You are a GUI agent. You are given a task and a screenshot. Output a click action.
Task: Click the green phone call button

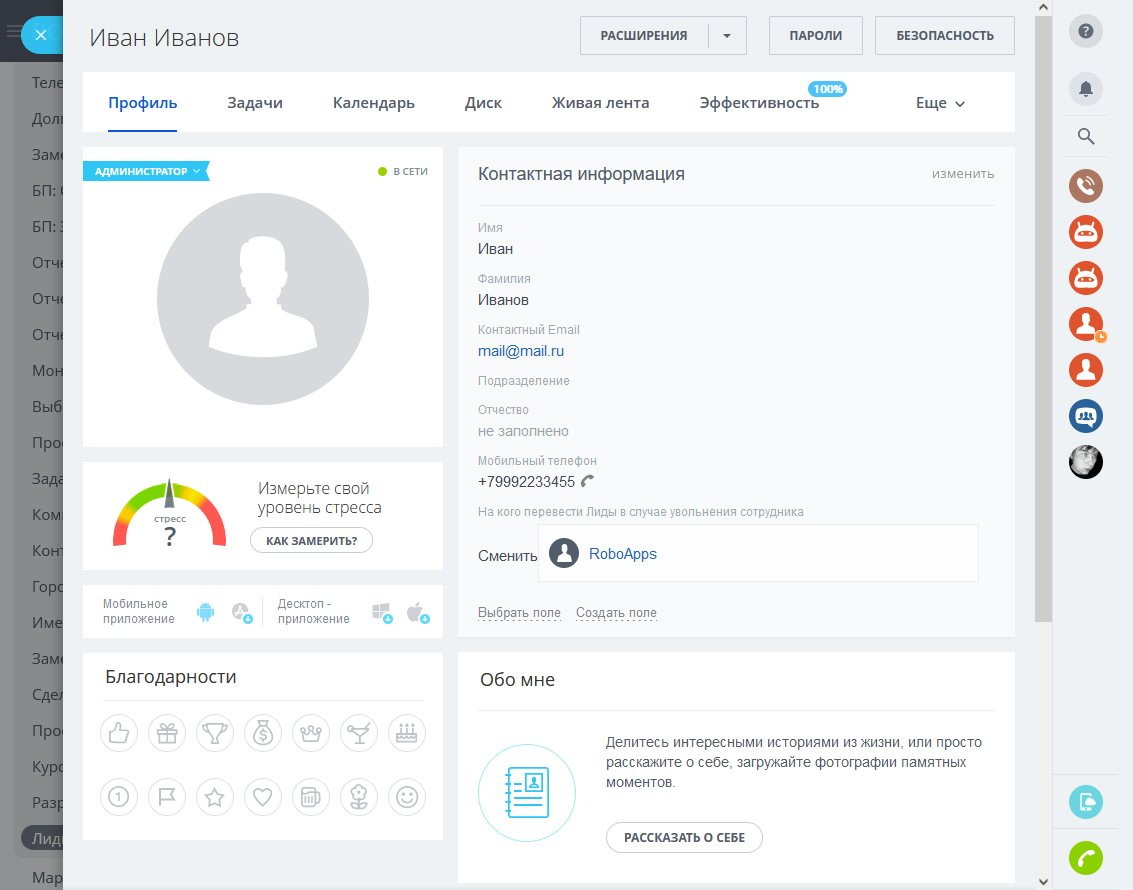1086,858
